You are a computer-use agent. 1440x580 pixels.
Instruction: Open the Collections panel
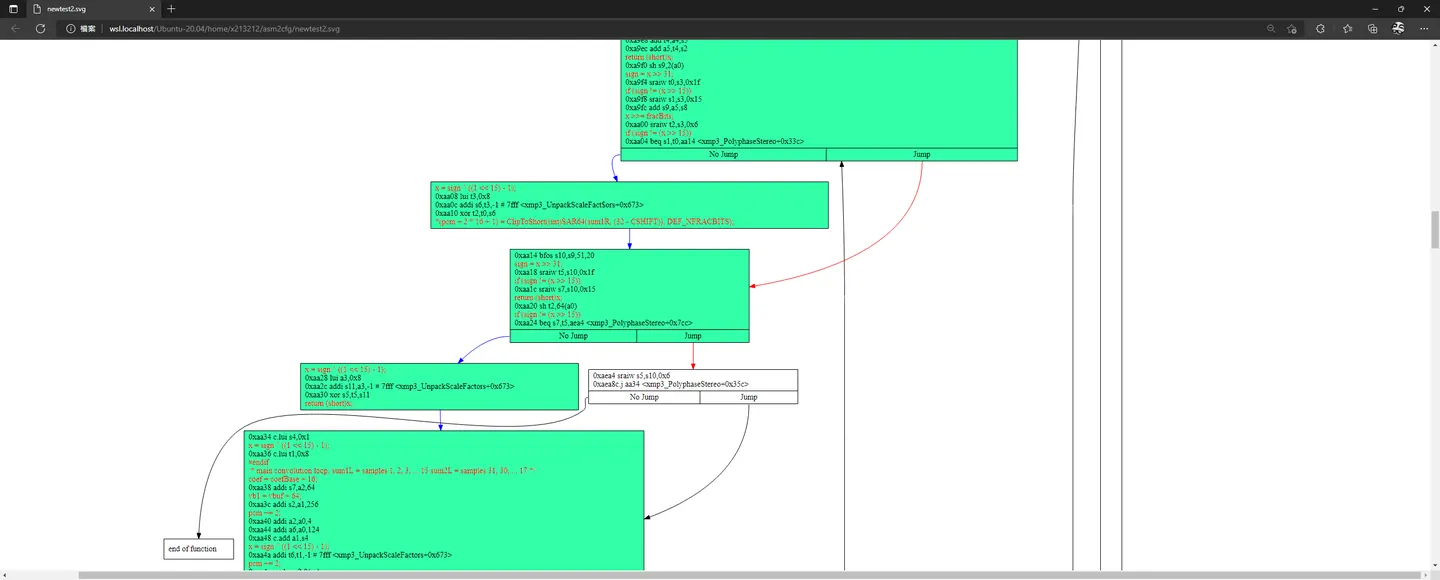pos(1373,29)
